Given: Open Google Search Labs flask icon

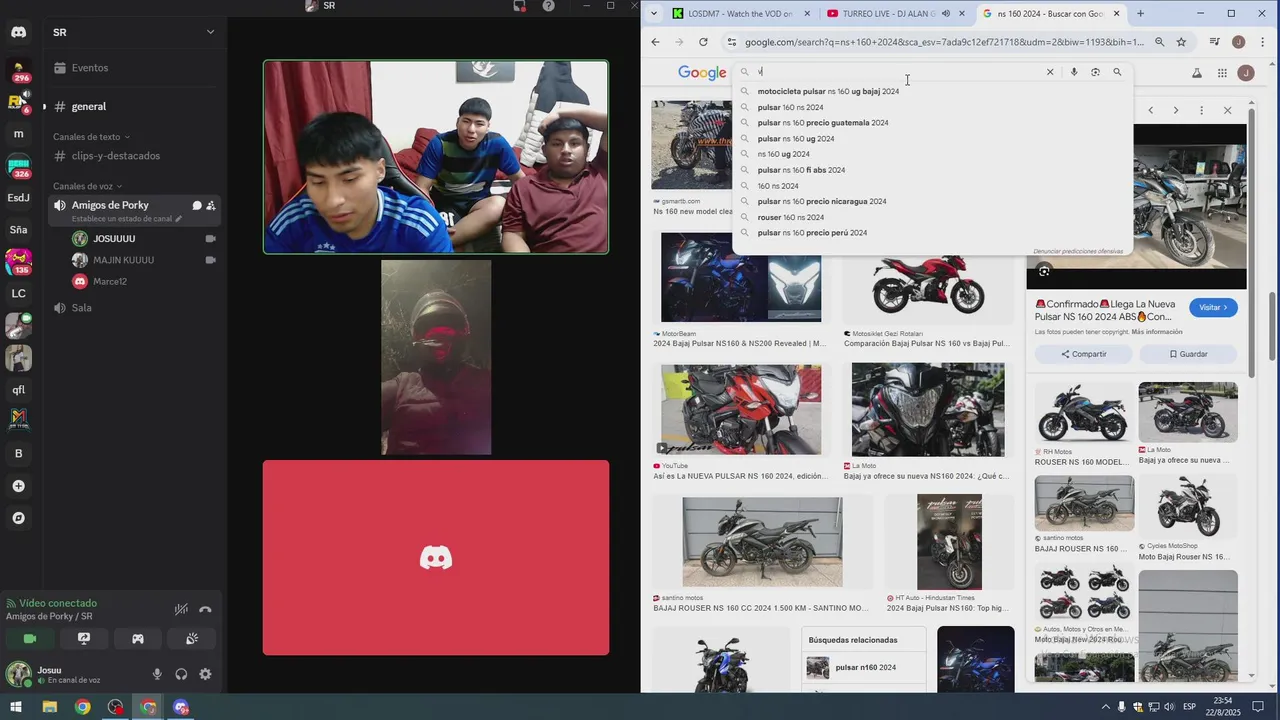Looking at the screenshot, I should [1197, 73].
